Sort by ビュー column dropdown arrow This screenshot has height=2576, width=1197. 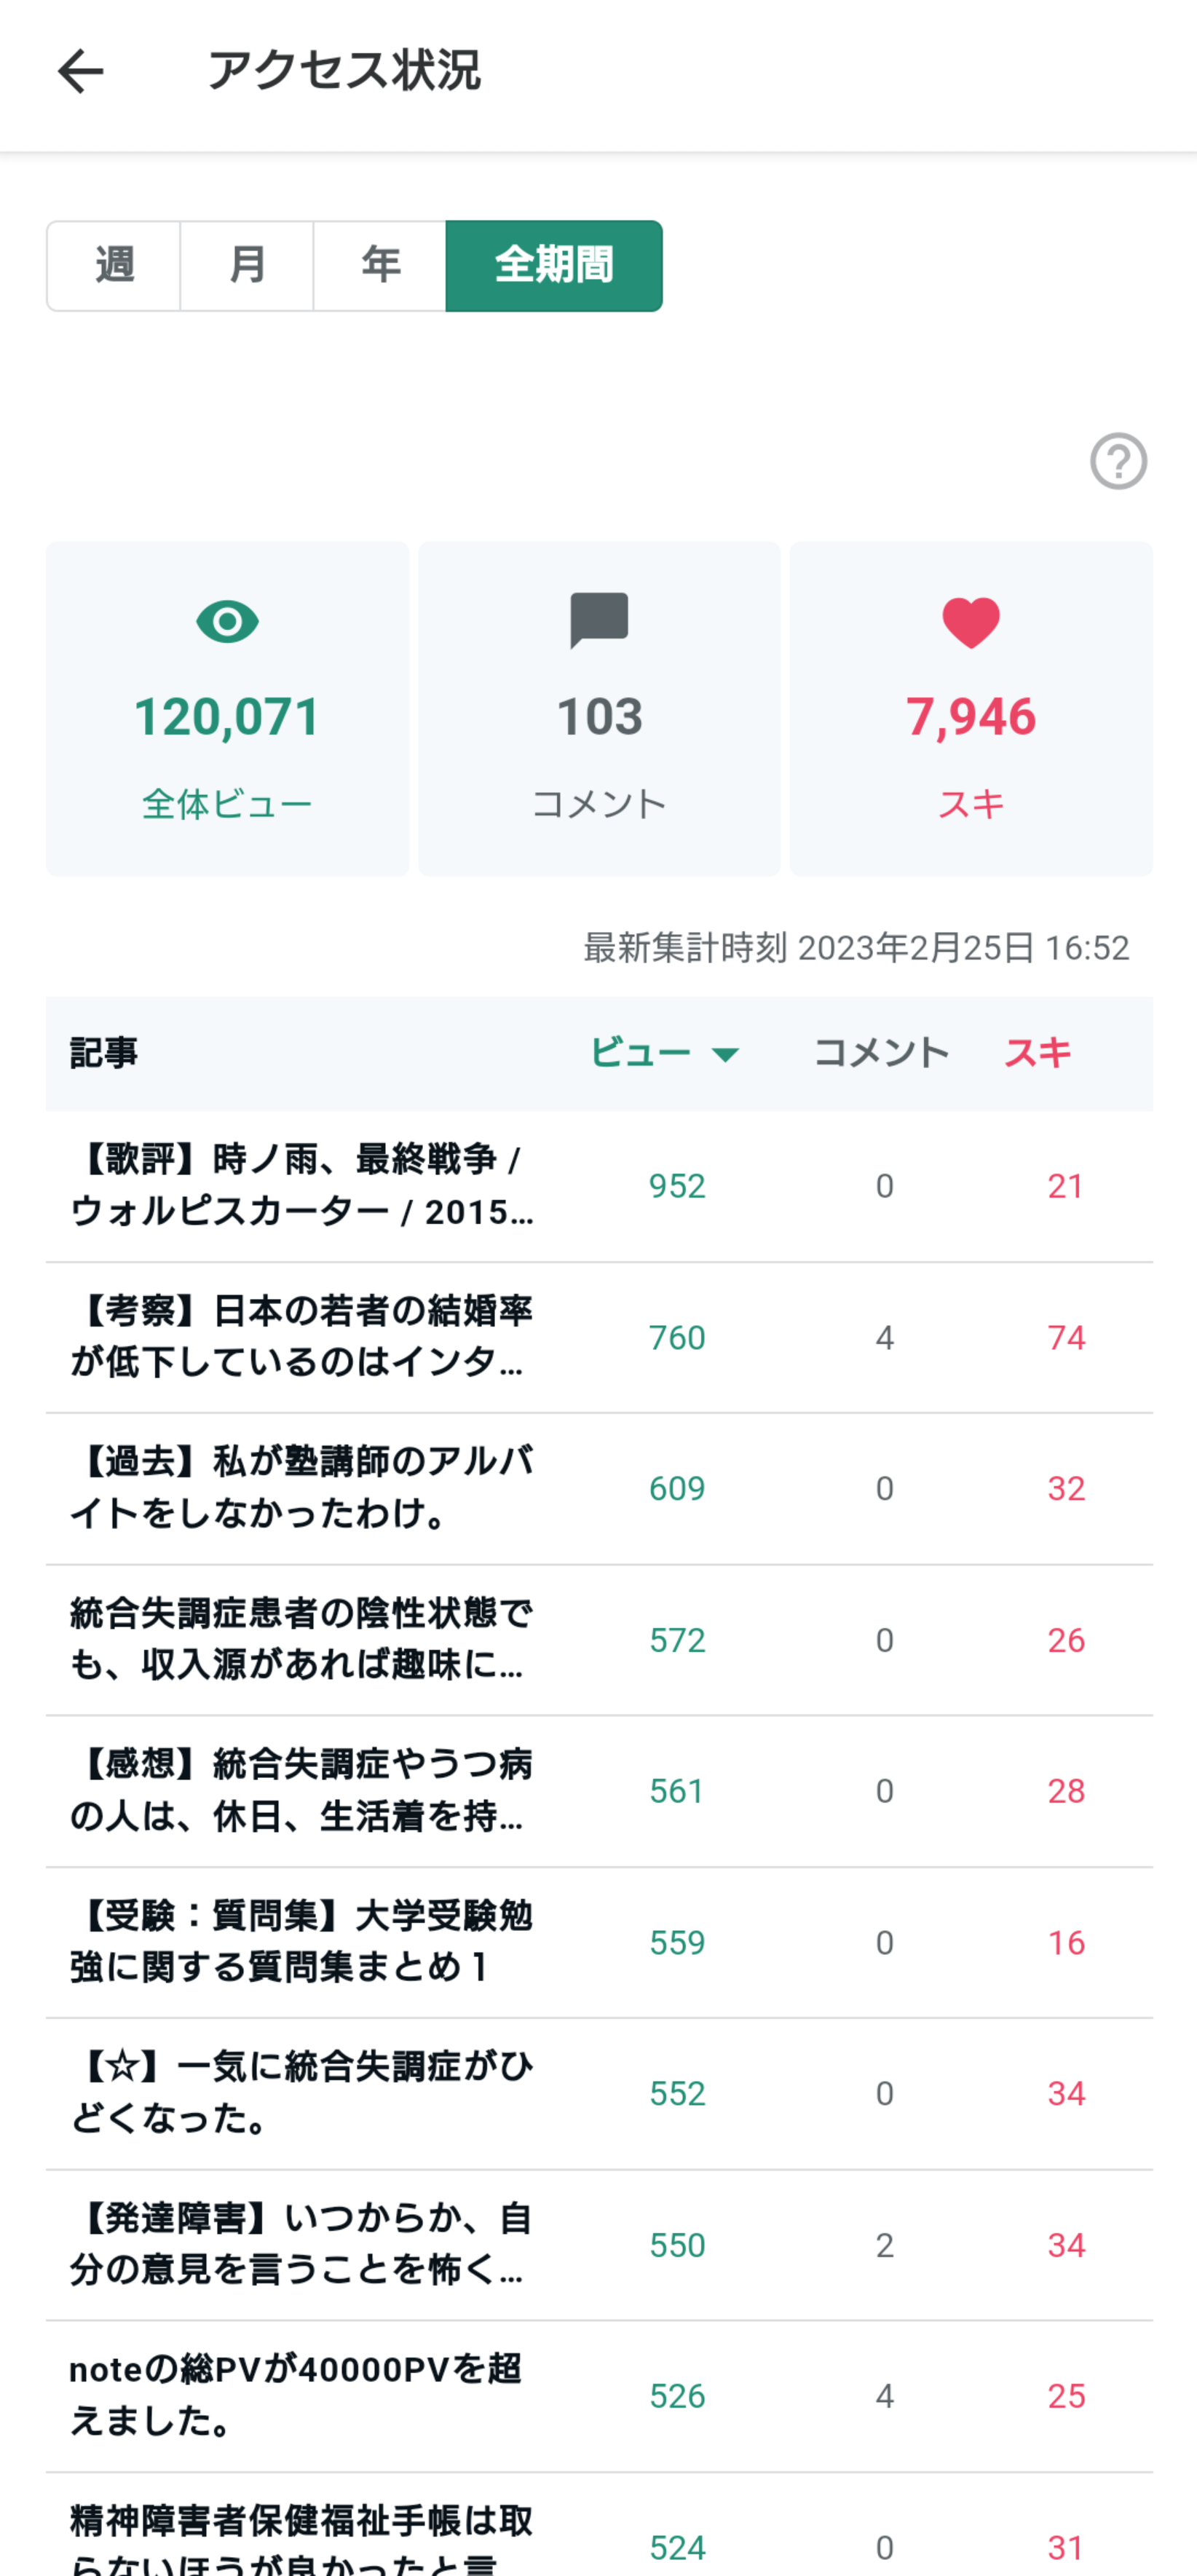click(x=725, y=1054)
